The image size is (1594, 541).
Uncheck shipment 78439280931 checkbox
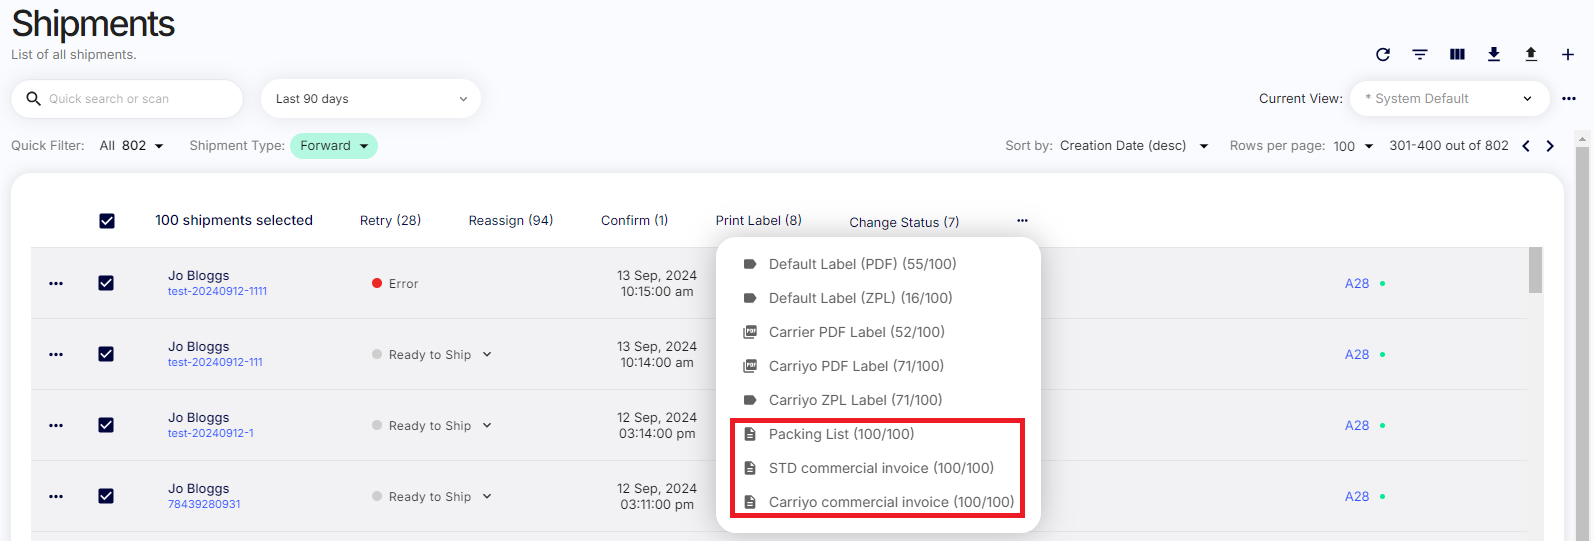pos(106,496)
